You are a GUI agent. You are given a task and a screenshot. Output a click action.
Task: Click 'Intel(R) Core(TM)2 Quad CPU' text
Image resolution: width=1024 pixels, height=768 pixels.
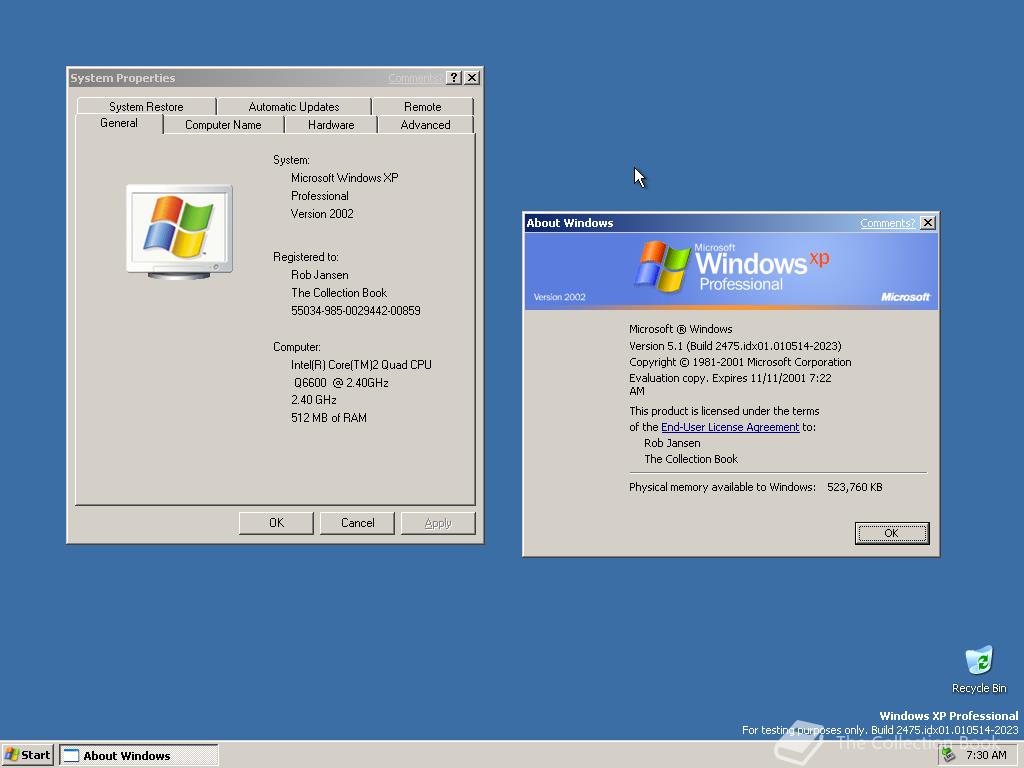pos(361,365)
